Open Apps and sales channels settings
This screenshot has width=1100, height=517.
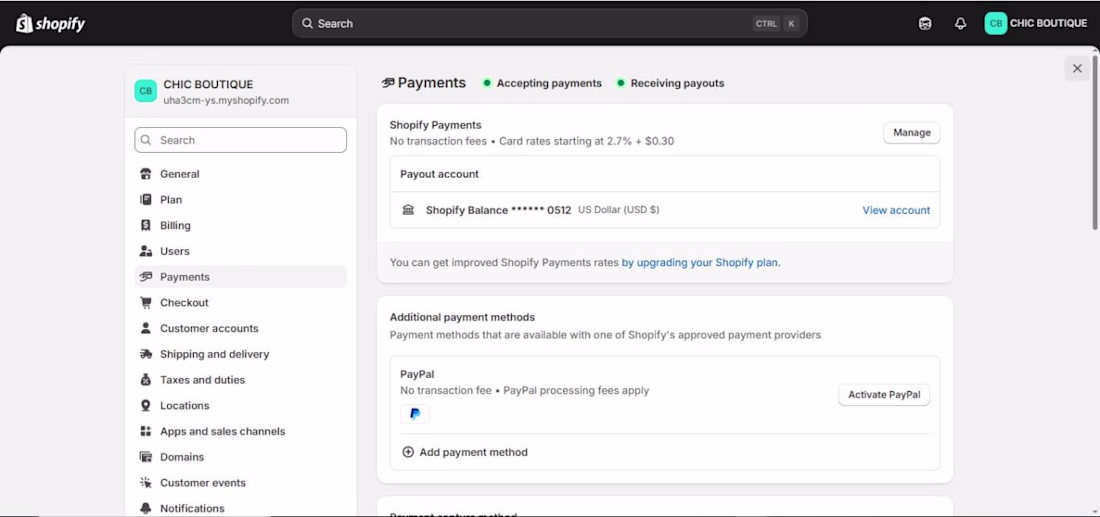[x=222, y=432]
